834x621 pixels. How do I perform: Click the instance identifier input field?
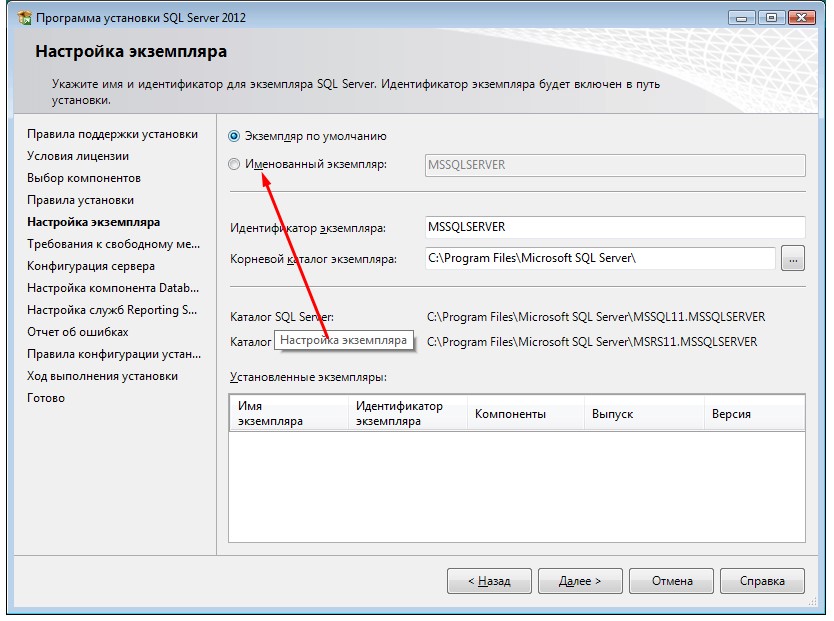[x=615, y=227]
